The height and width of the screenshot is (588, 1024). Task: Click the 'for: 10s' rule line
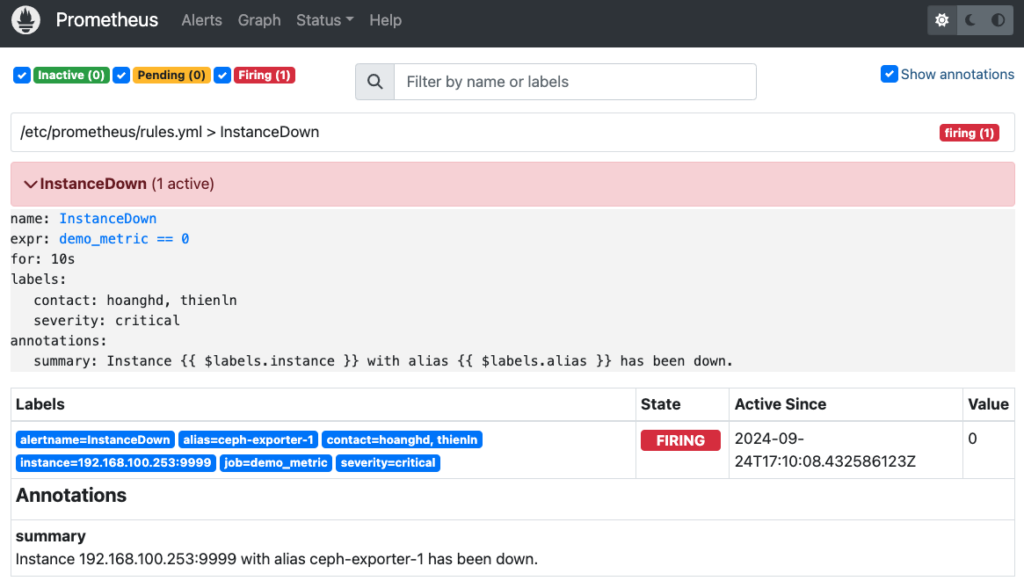point(43,259)
